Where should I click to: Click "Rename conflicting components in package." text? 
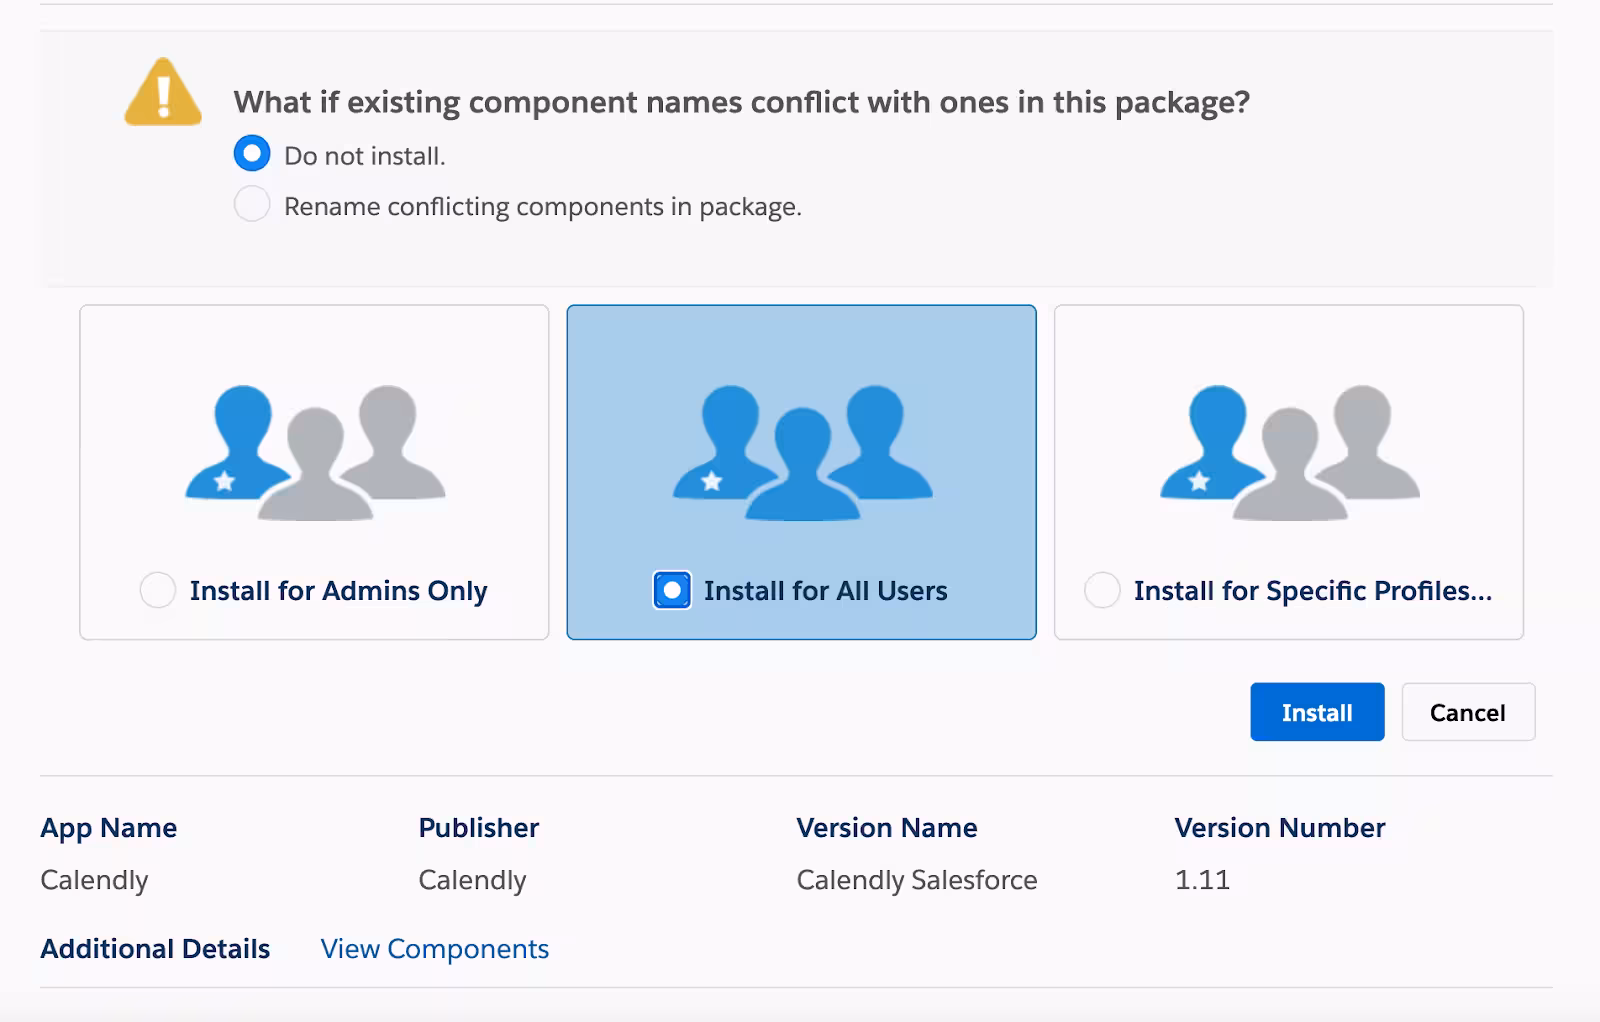pos(543,207)
